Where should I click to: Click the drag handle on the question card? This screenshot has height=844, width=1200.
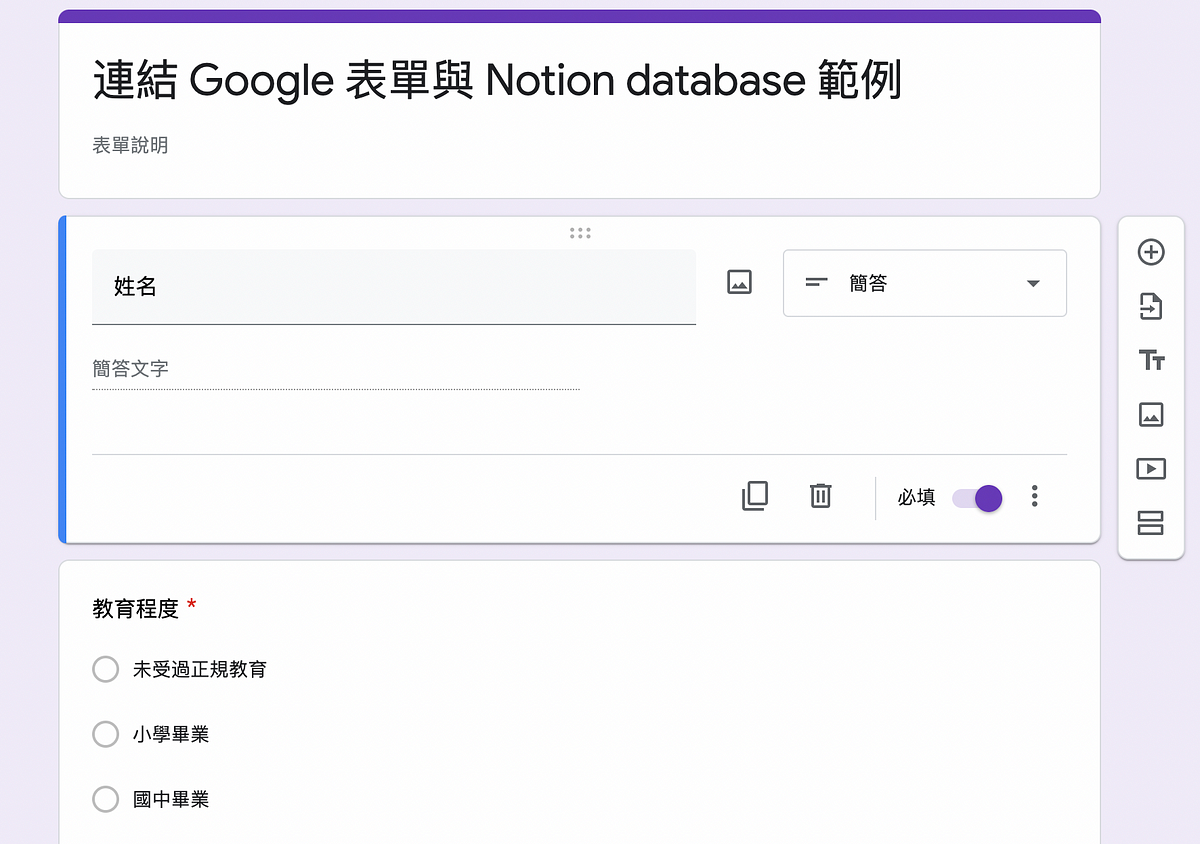[x=580, y=233]
